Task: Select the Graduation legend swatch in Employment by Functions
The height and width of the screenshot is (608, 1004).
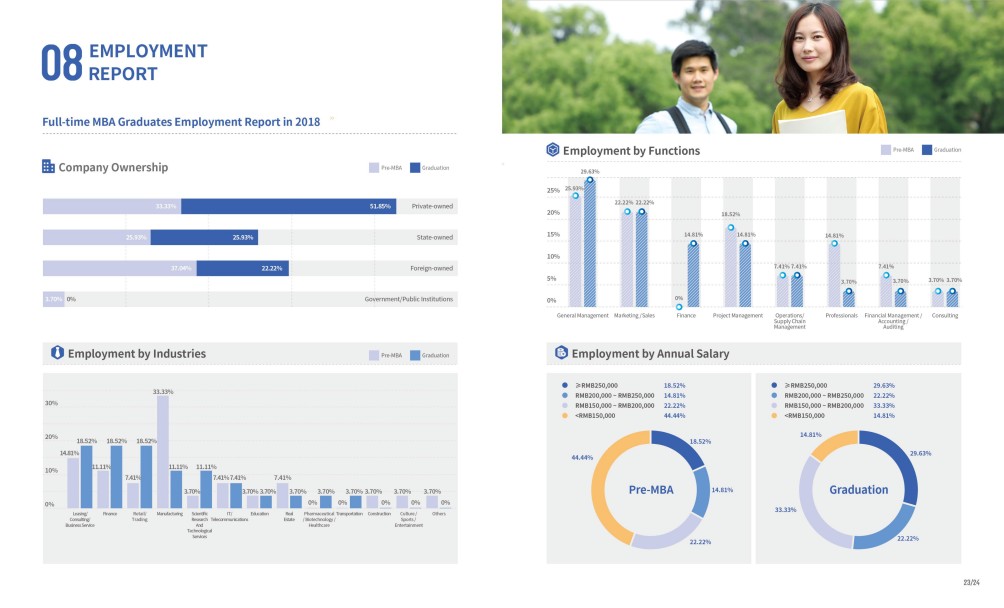Action: pos(927,150)
